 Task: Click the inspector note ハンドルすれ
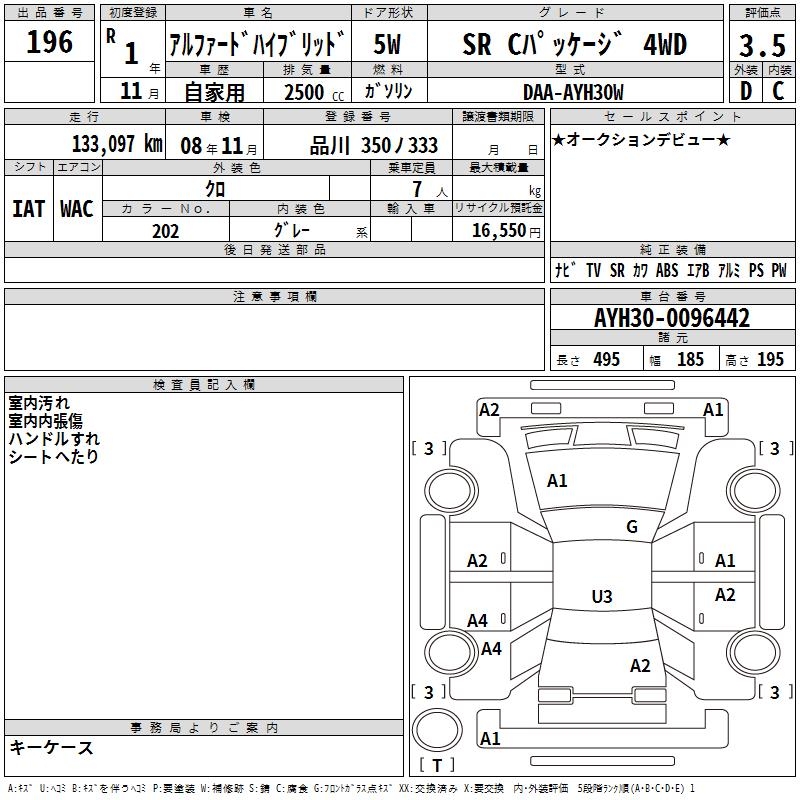click(54, 439)
